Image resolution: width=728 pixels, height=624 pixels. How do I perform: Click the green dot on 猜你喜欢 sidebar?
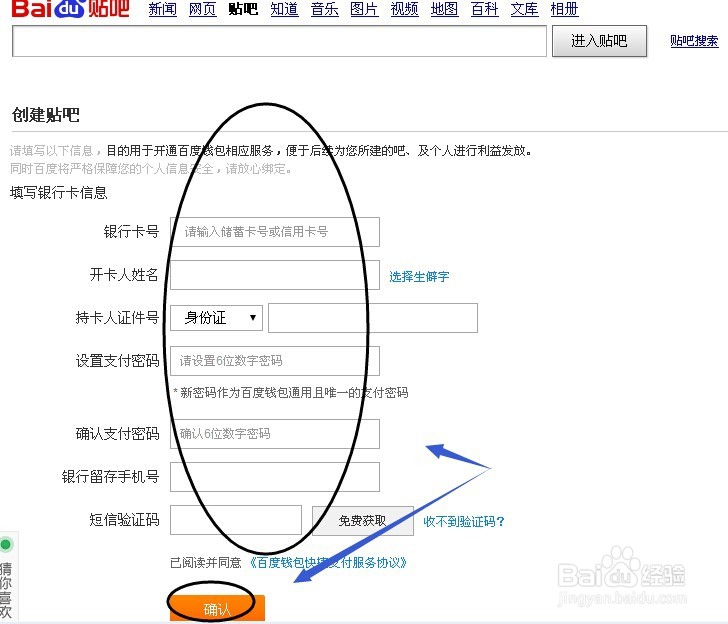[x=6, y=544]
